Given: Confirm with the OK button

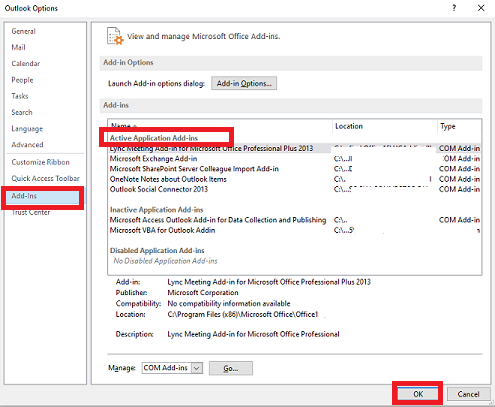Looking at the screenshot, I should coord(418,394).
